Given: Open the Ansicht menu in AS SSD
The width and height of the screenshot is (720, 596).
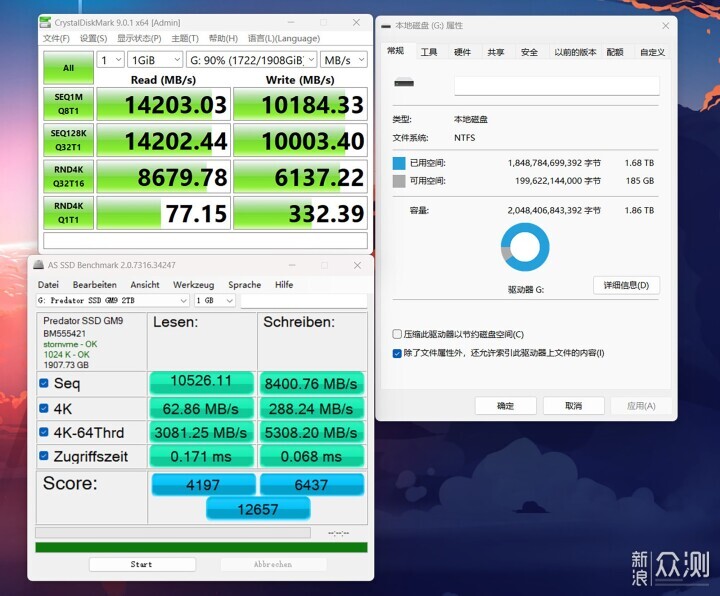Looking at the screenshot, I should click(145, 285).
